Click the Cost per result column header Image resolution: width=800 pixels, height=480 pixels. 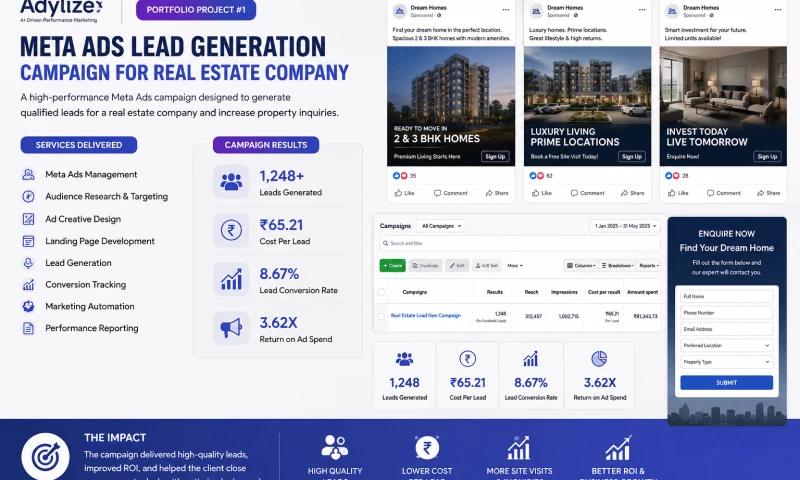coord(604,292)
